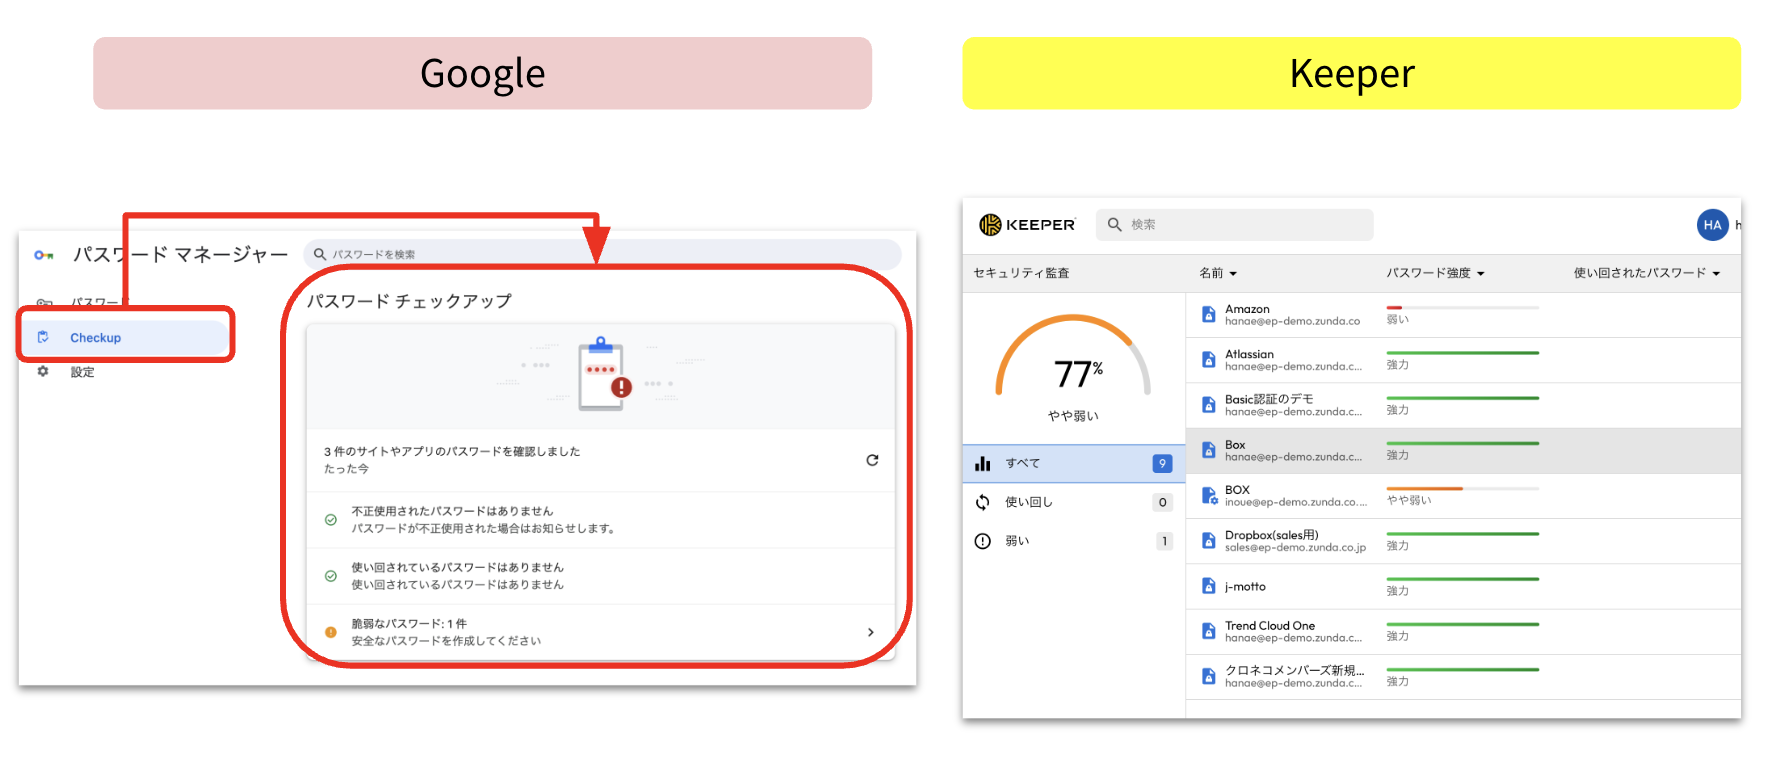Open the 使い回されているパスワードはありません row
Image resolution: width=1774 pixels, height=768 pixels.
click(600, 576)
